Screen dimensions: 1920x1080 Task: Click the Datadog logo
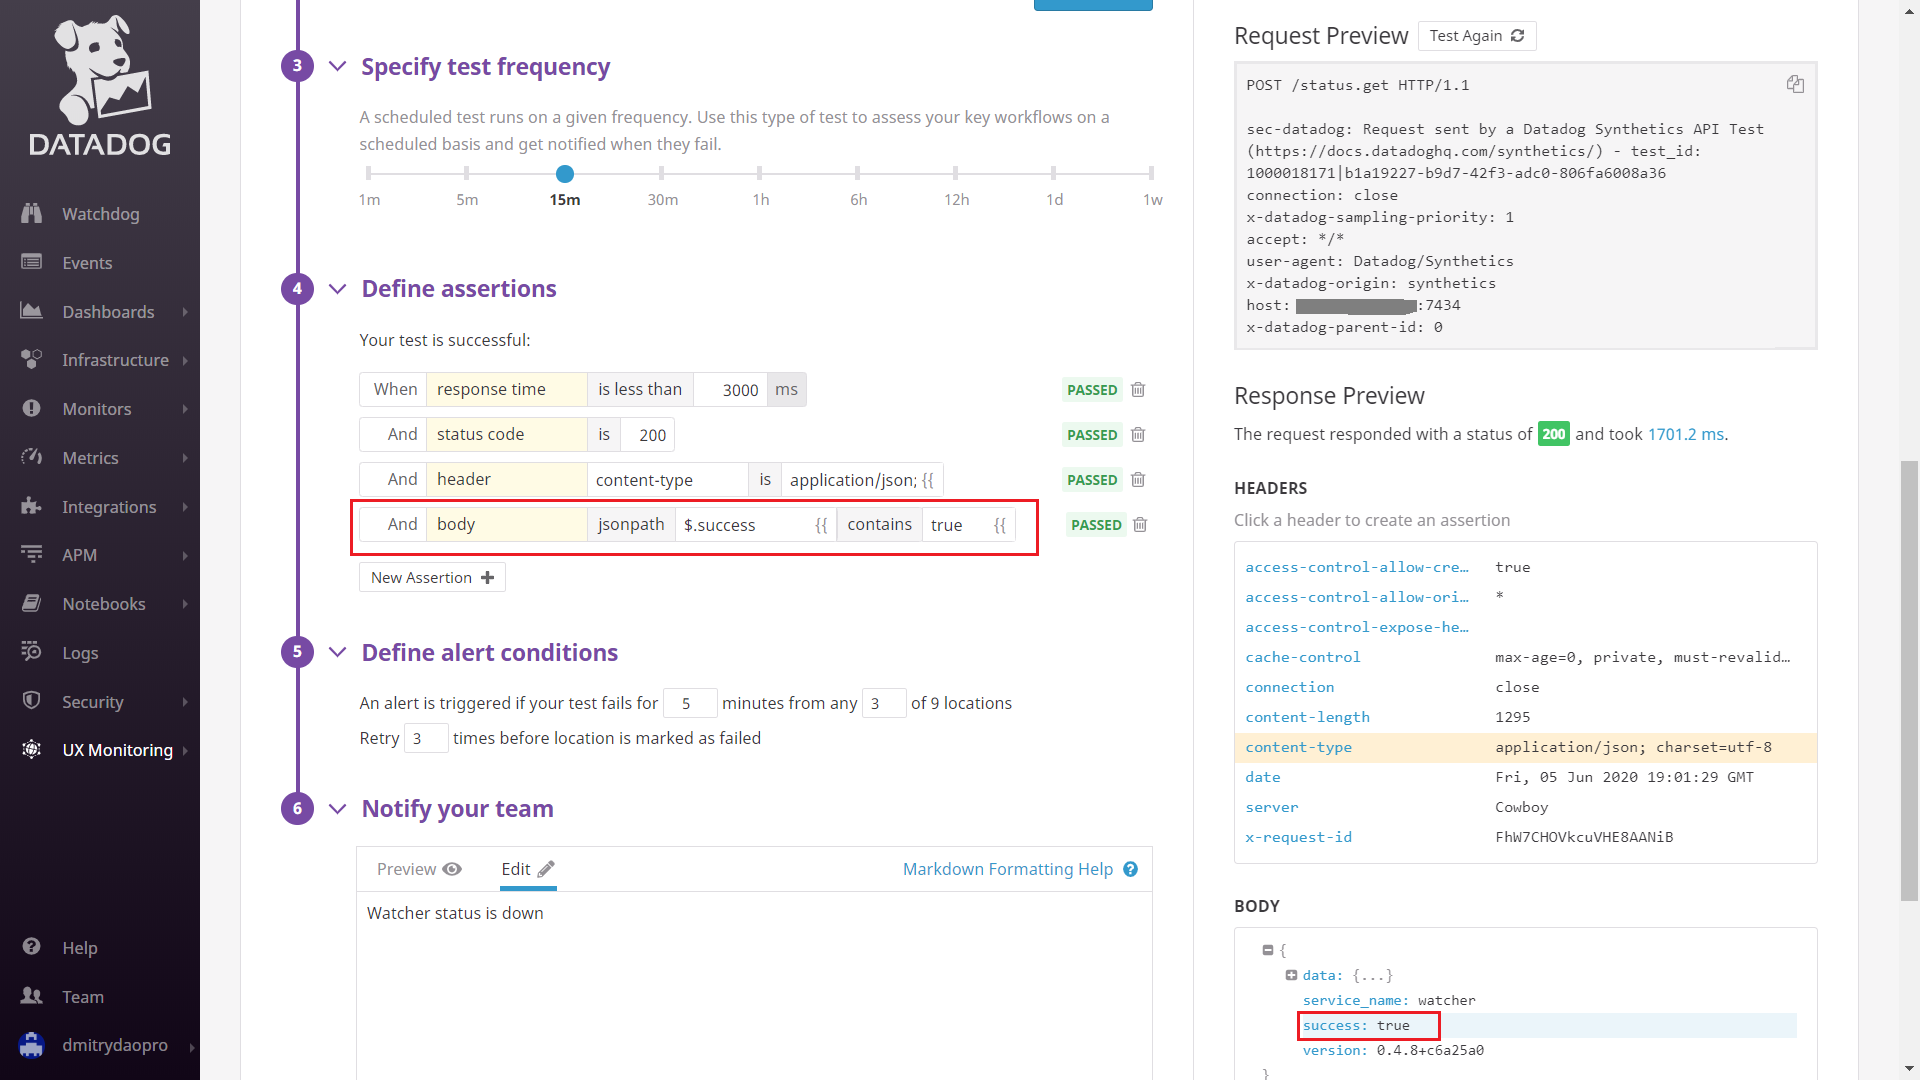click(x=100, y=85)
